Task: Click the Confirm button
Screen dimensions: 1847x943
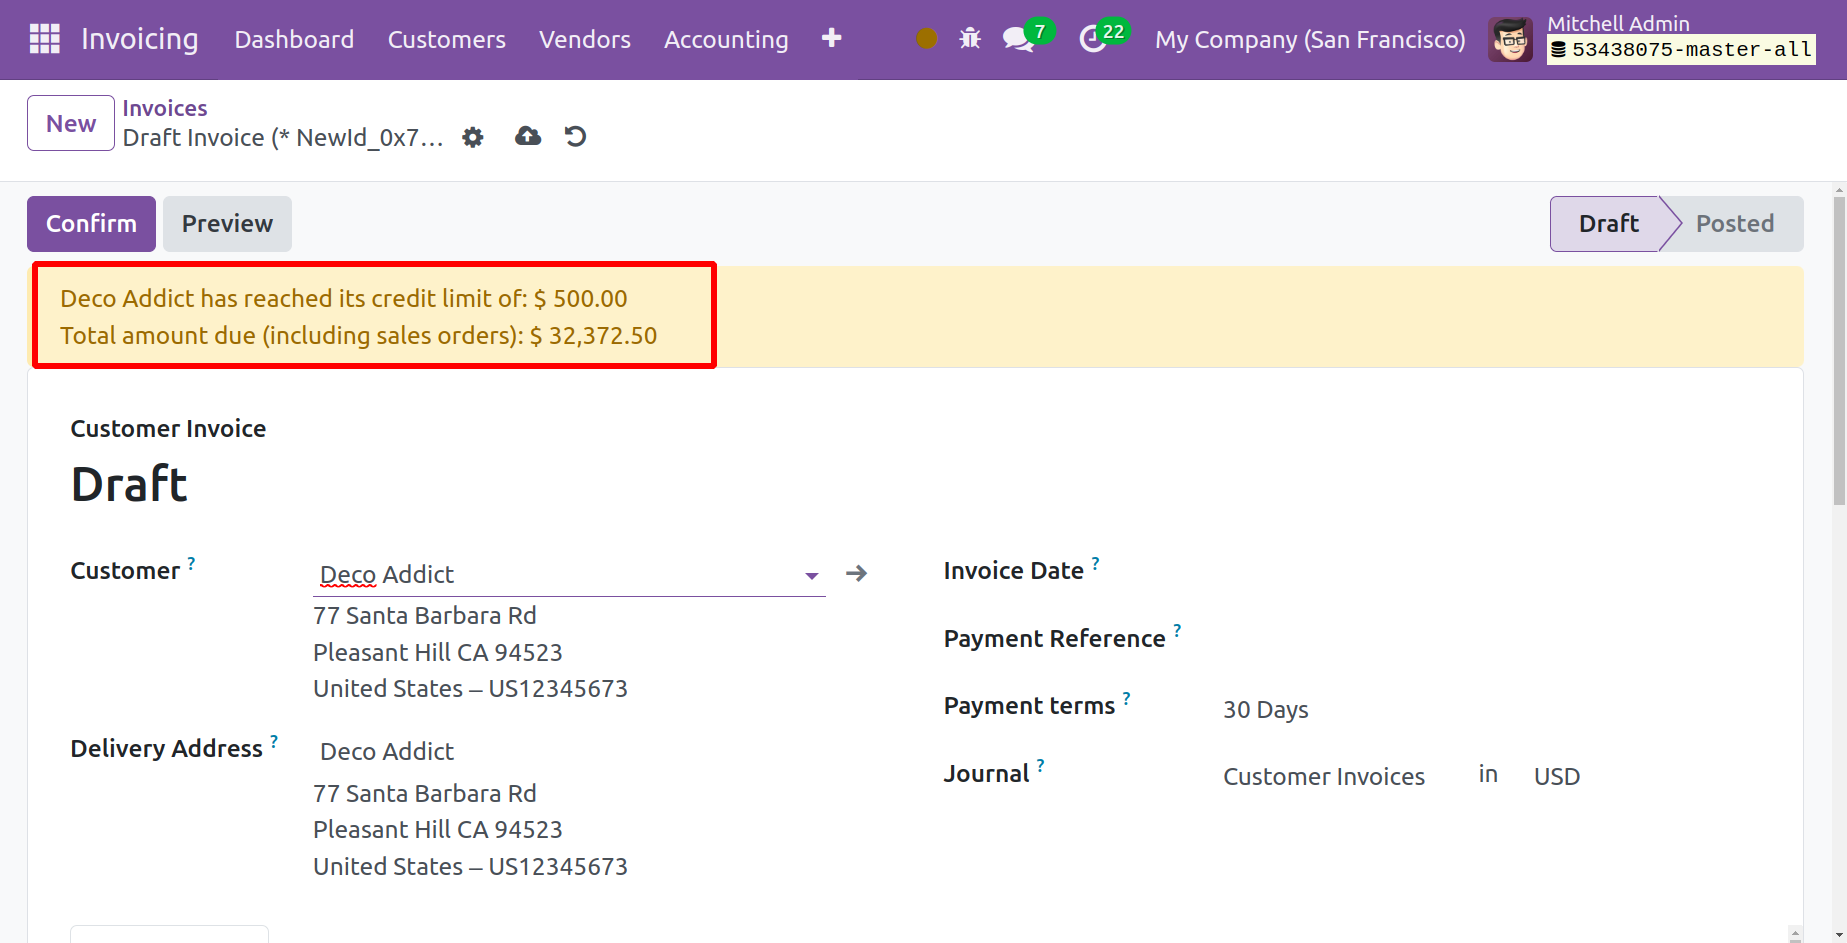Action: (x=91, y=223)
